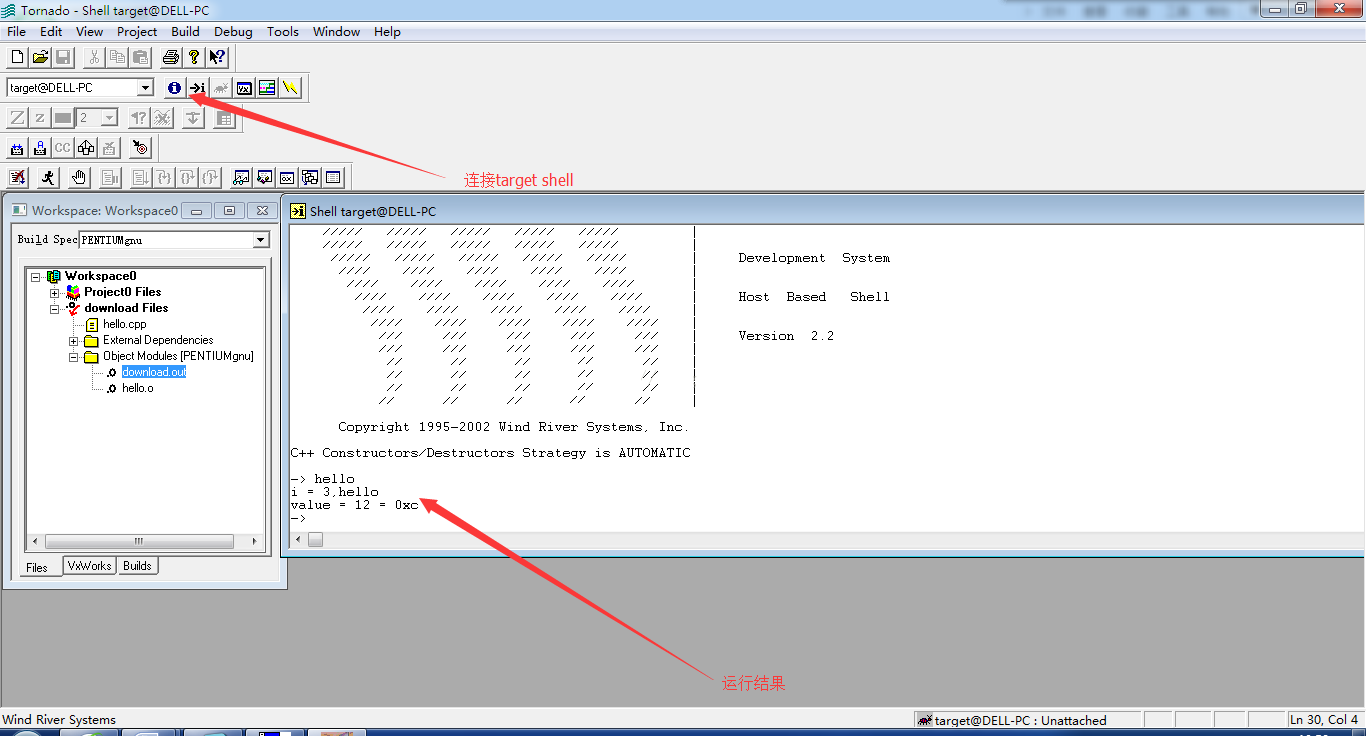
Task: Click the yellow lightning triggering icon
Action: [x=290, y=88]
